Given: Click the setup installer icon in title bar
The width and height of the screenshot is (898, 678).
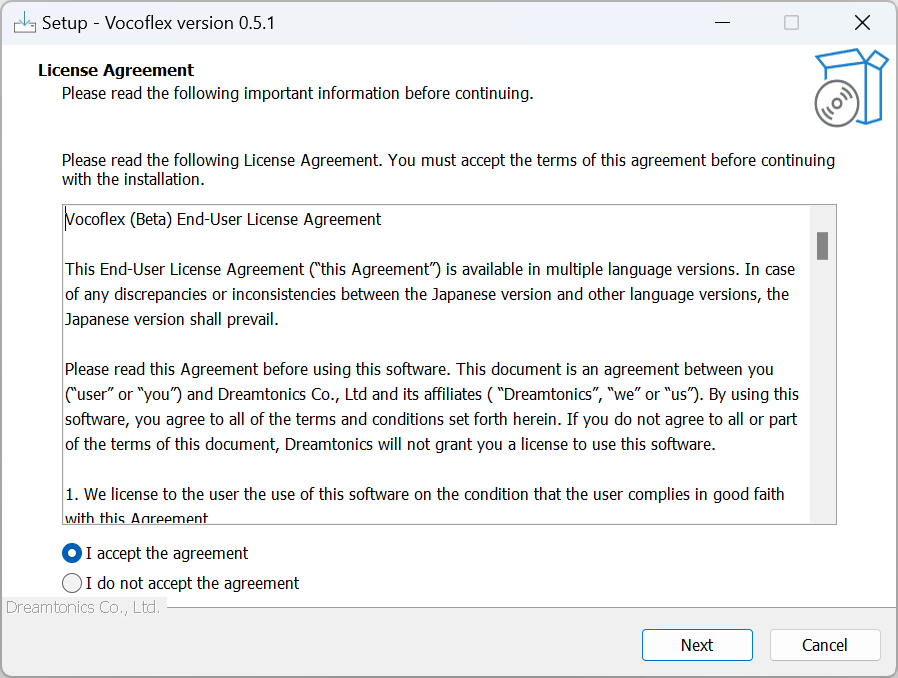Looking at the screenshot, I should pyautogui.click(x=25, y=23).
